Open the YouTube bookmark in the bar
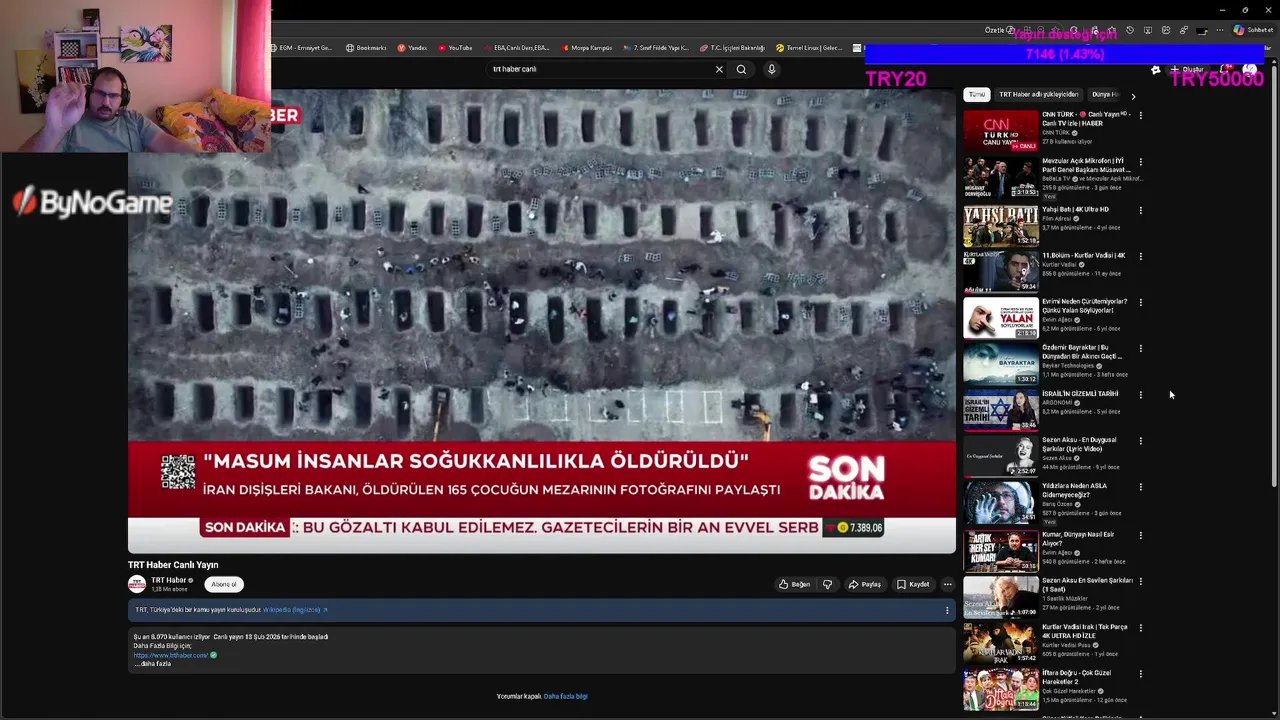 pos(454,48)
